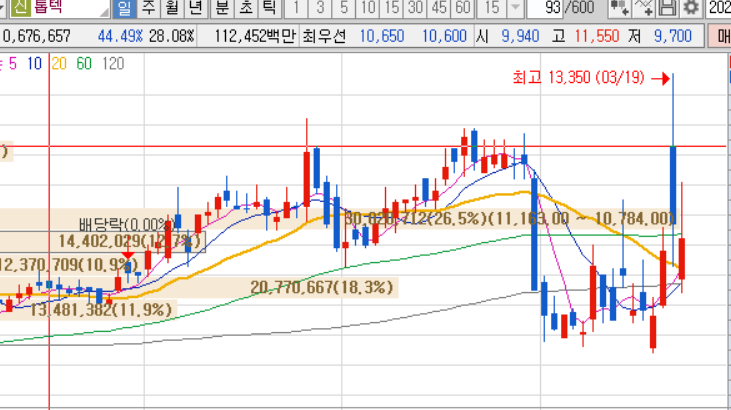Select the 20-day moving average legend
The image size is (731, 410).
coord(59,63)
